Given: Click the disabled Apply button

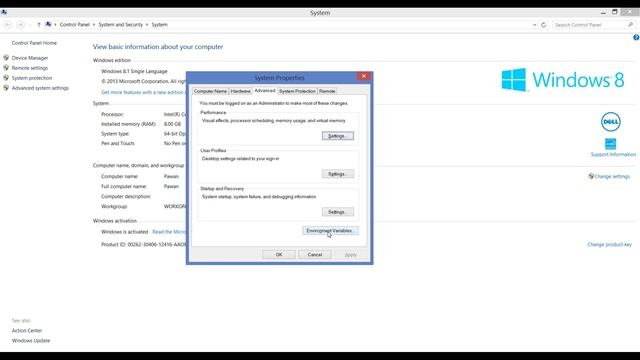Looking at the screenshot, I should [351, 255].
